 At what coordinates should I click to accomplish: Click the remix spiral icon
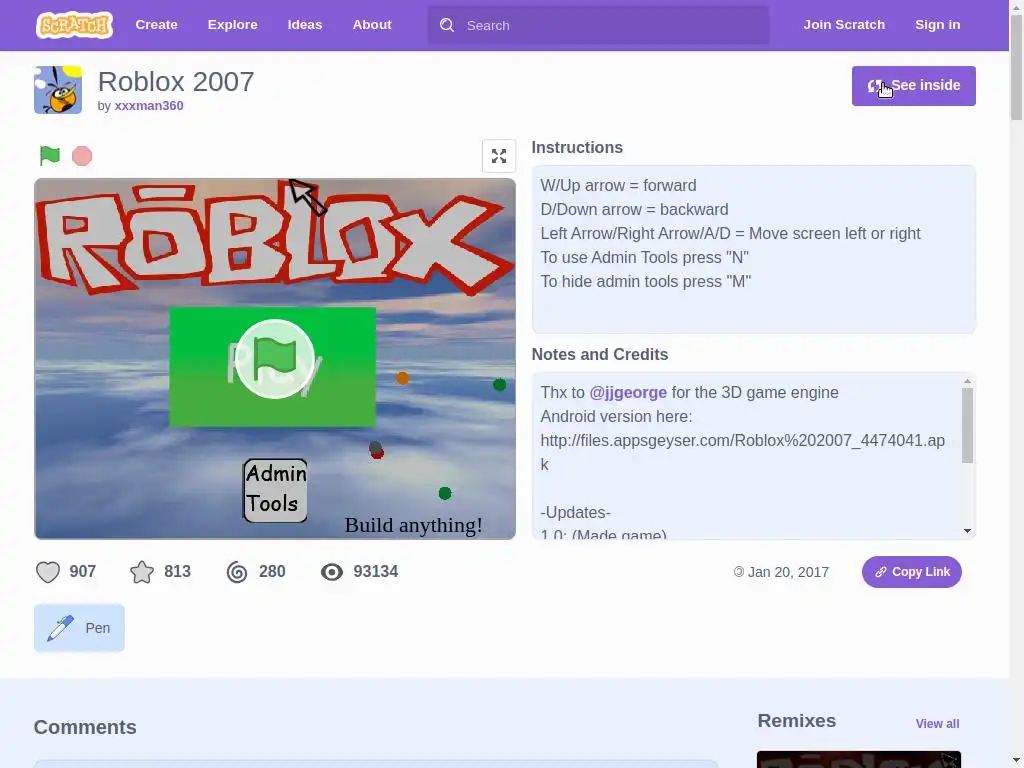coord(236,572)
